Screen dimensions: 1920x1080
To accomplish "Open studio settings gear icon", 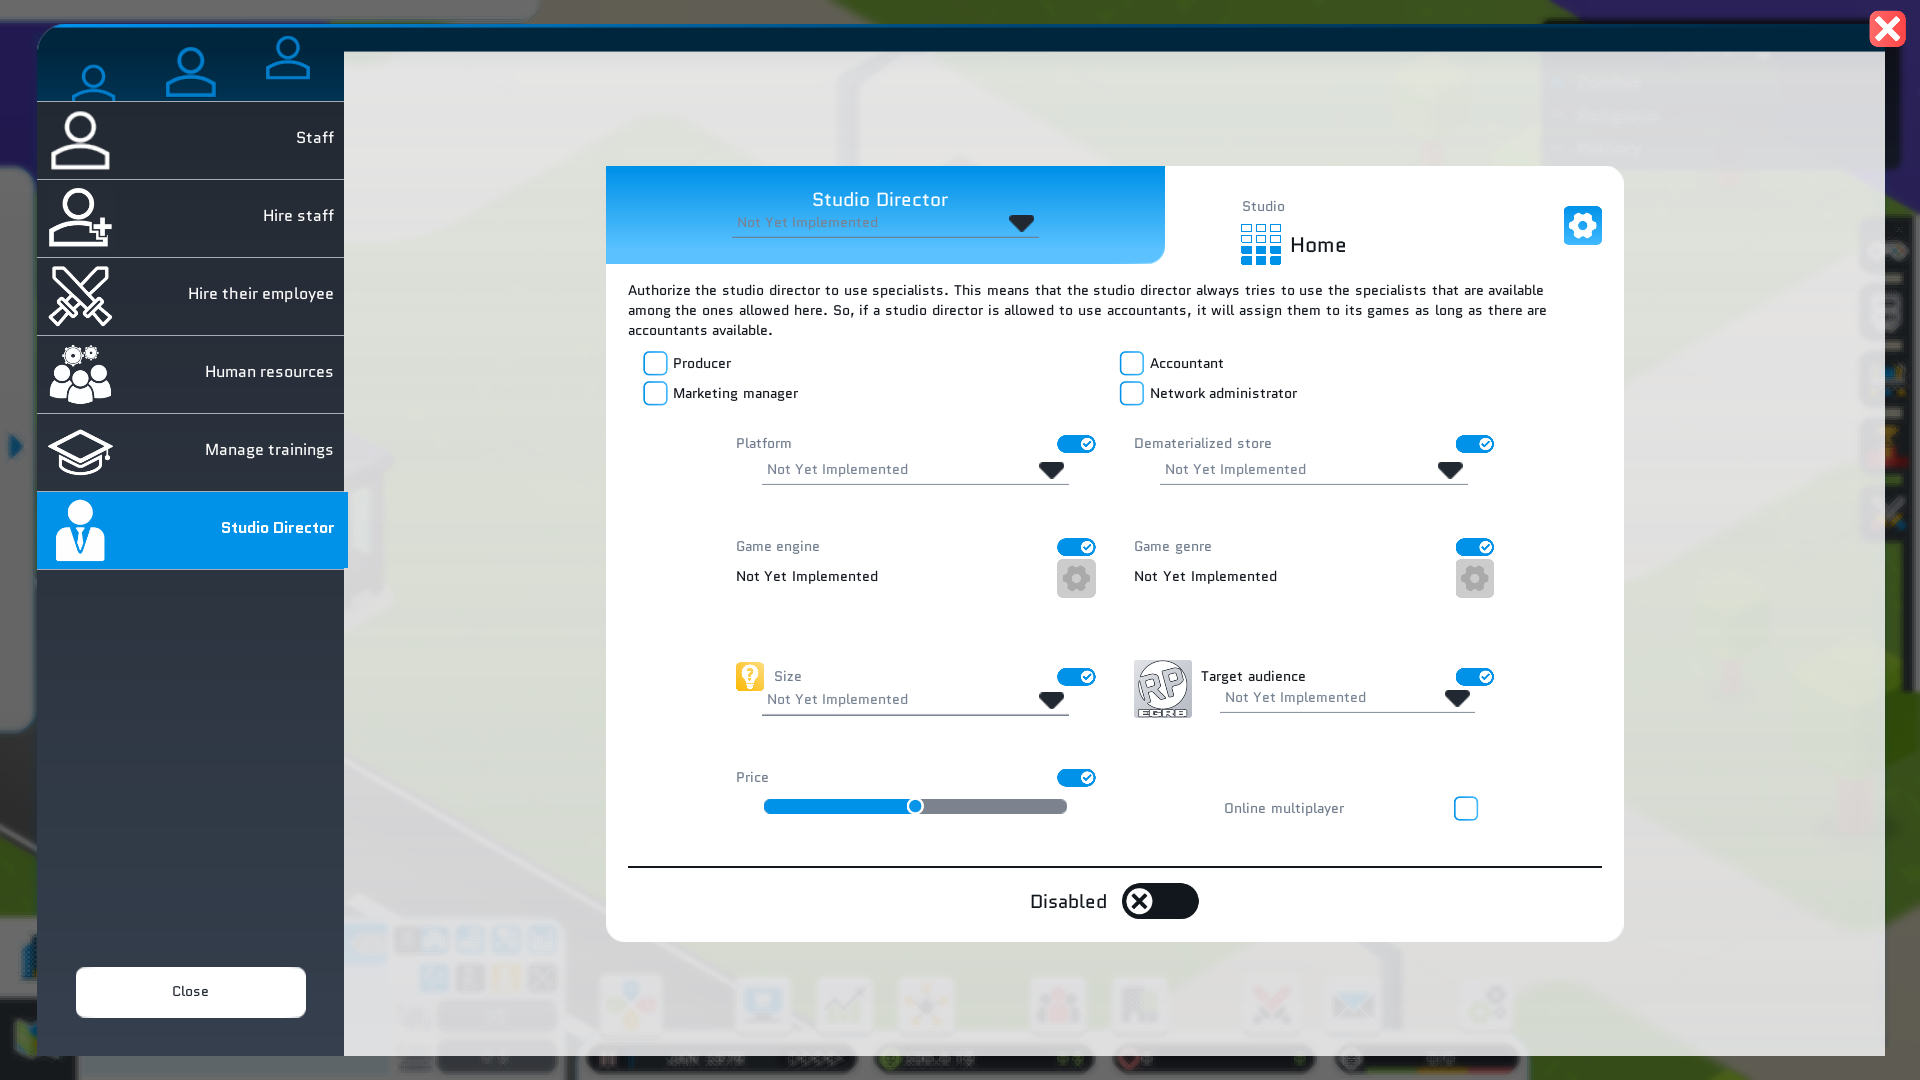I will [x=1582, y=226].
